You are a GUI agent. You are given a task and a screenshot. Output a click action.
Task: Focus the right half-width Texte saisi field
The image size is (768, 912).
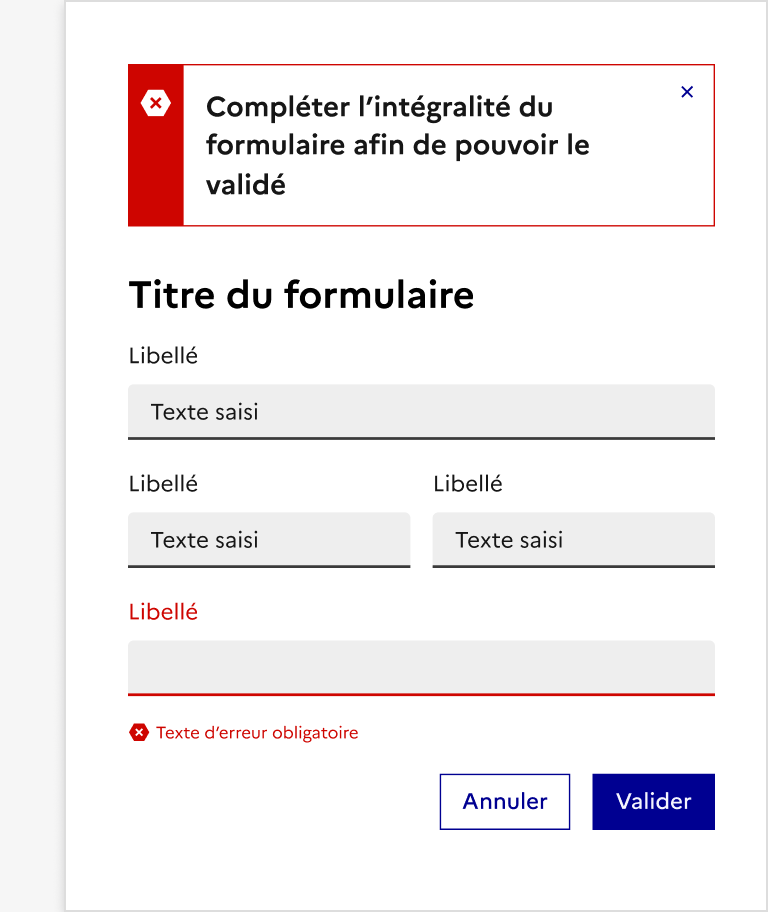tap(573, 540)
